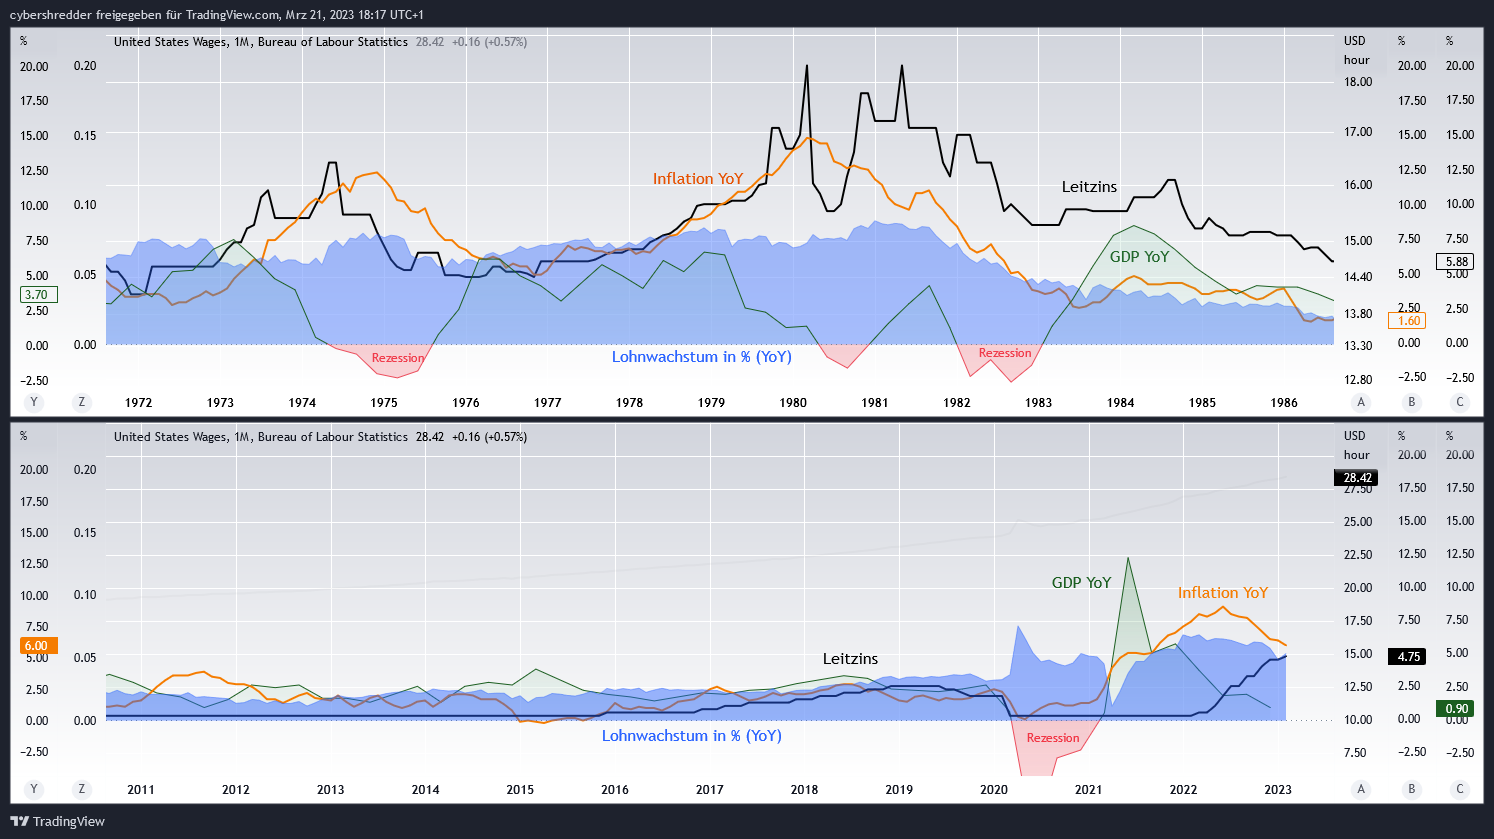Click the Y scale badge in the upper chart
The image size is (1494, 839).
[34, 402]
